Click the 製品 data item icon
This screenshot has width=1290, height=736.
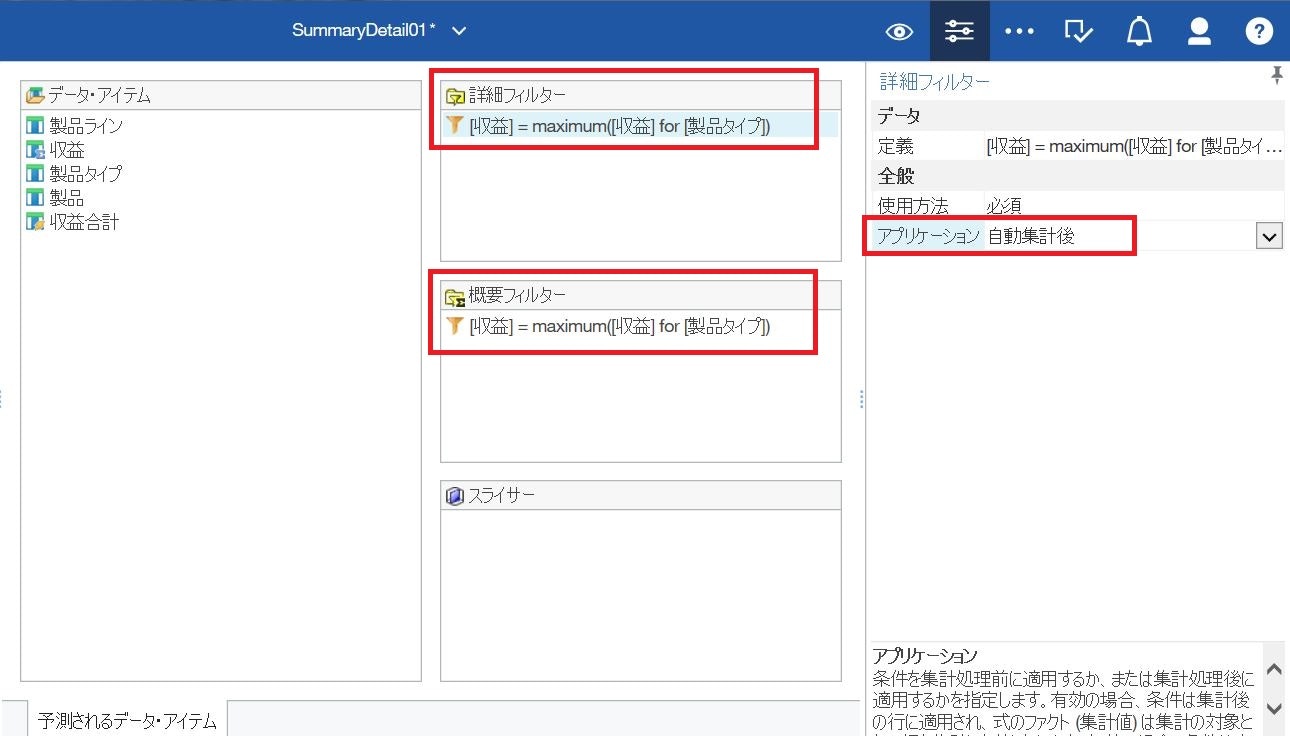(x=35, y=198)
